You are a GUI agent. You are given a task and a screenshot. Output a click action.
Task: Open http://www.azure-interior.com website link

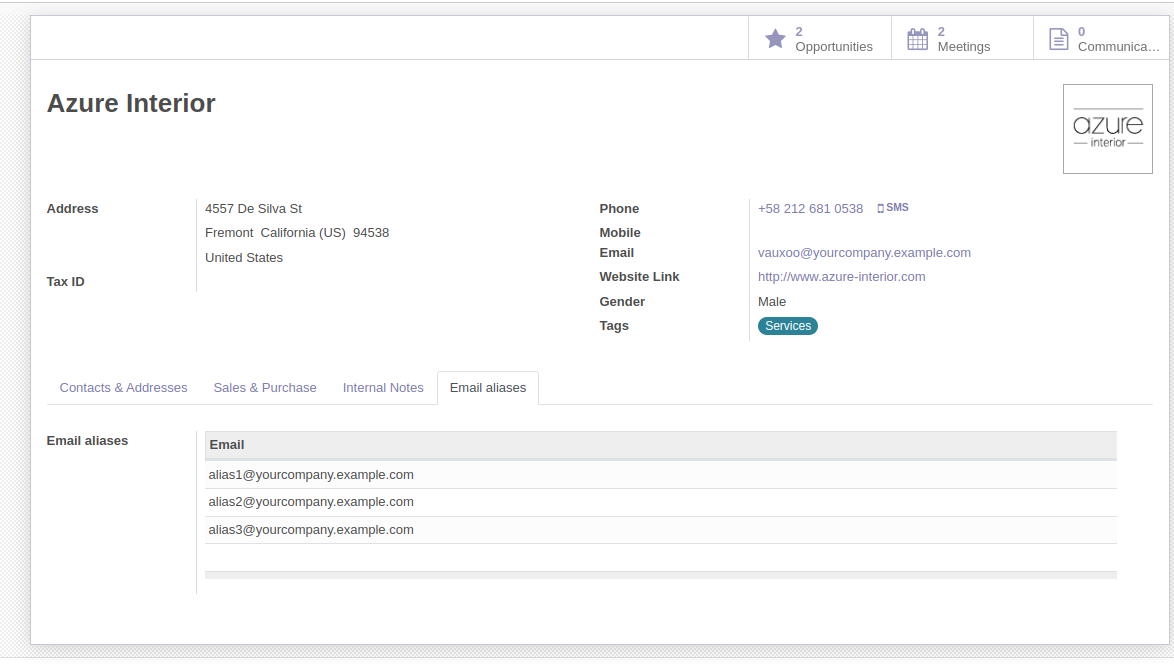(842, 277)
